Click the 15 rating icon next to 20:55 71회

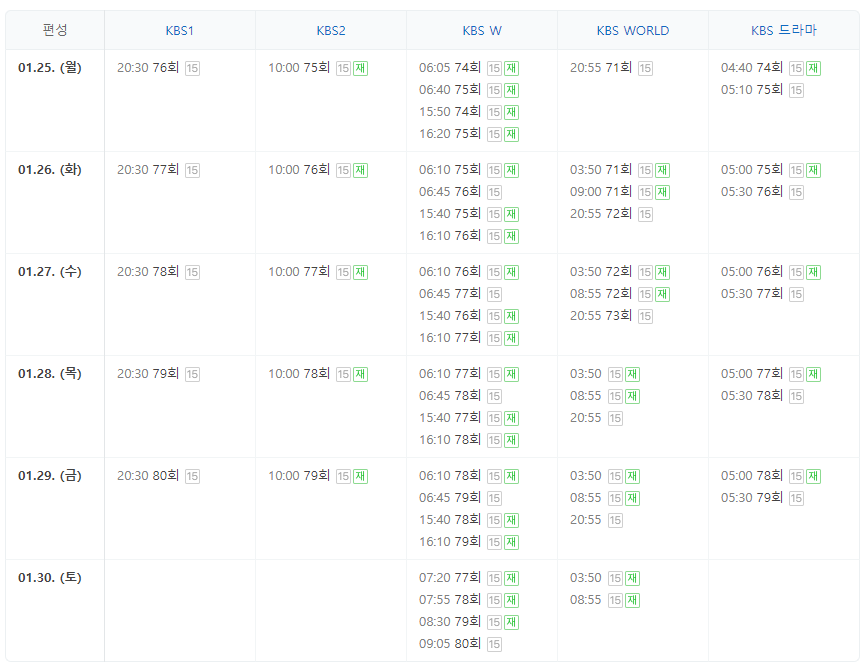[x=645, y=68]
